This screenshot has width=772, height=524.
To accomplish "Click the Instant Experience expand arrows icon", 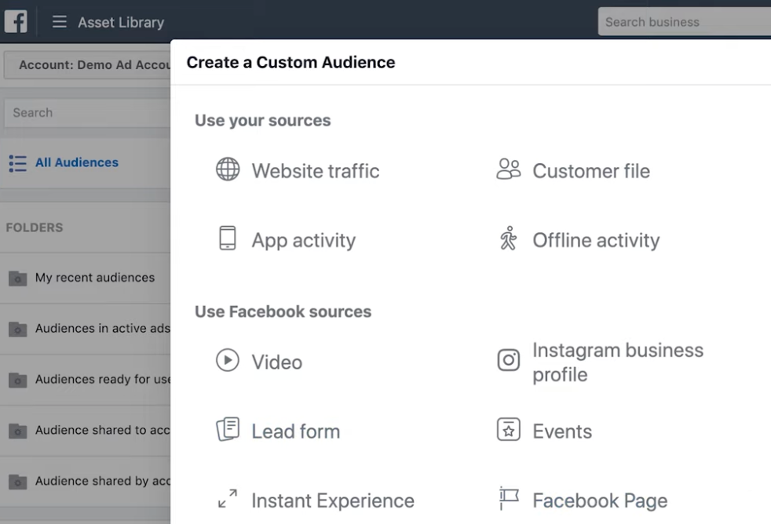I will (x=227, y=499).
